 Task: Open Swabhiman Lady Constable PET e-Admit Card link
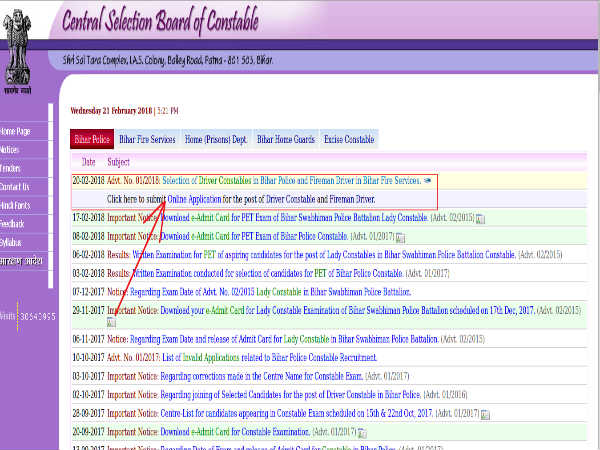coord(294,218)
